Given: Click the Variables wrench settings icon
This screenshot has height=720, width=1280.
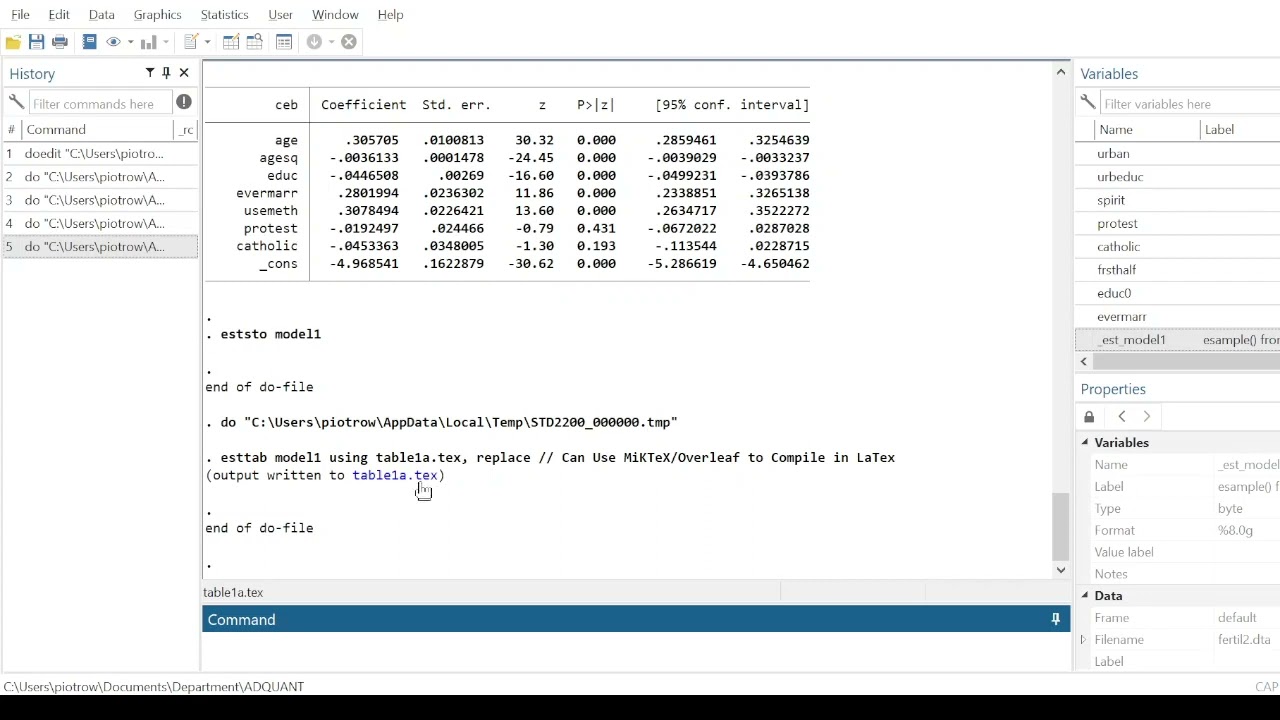Looking at the screenshot, I should point(1088,103).
